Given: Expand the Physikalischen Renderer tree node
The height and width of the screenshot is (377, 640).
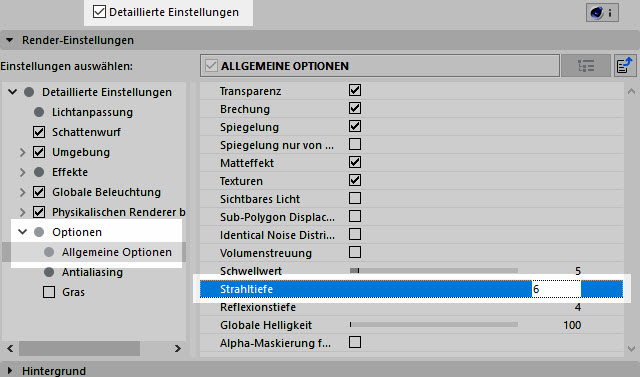Looking at the screenshot, I should tap(22, 212).
